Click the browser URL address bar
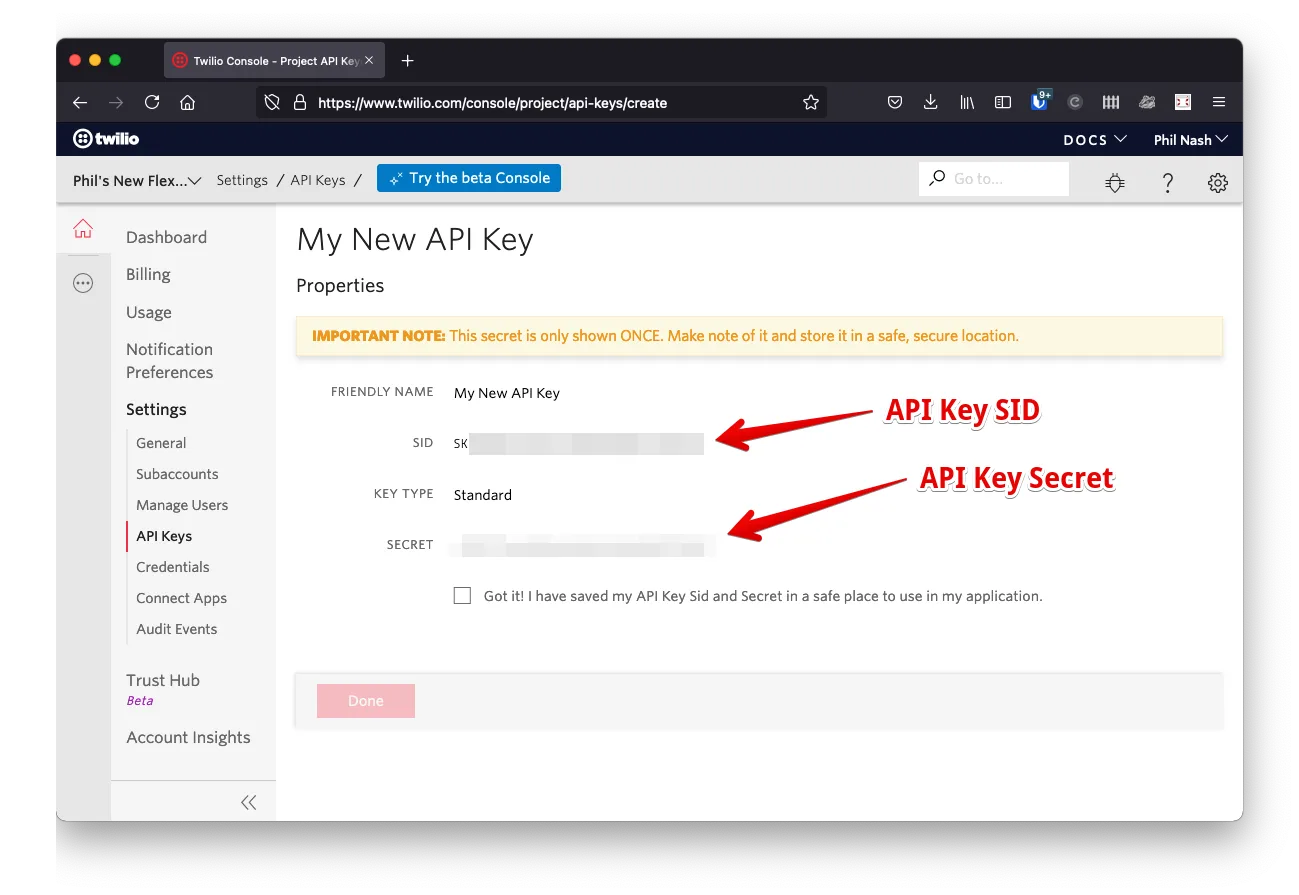Image resolution: width=1299 pixels, height=895 pixels. tap(541, 102)
